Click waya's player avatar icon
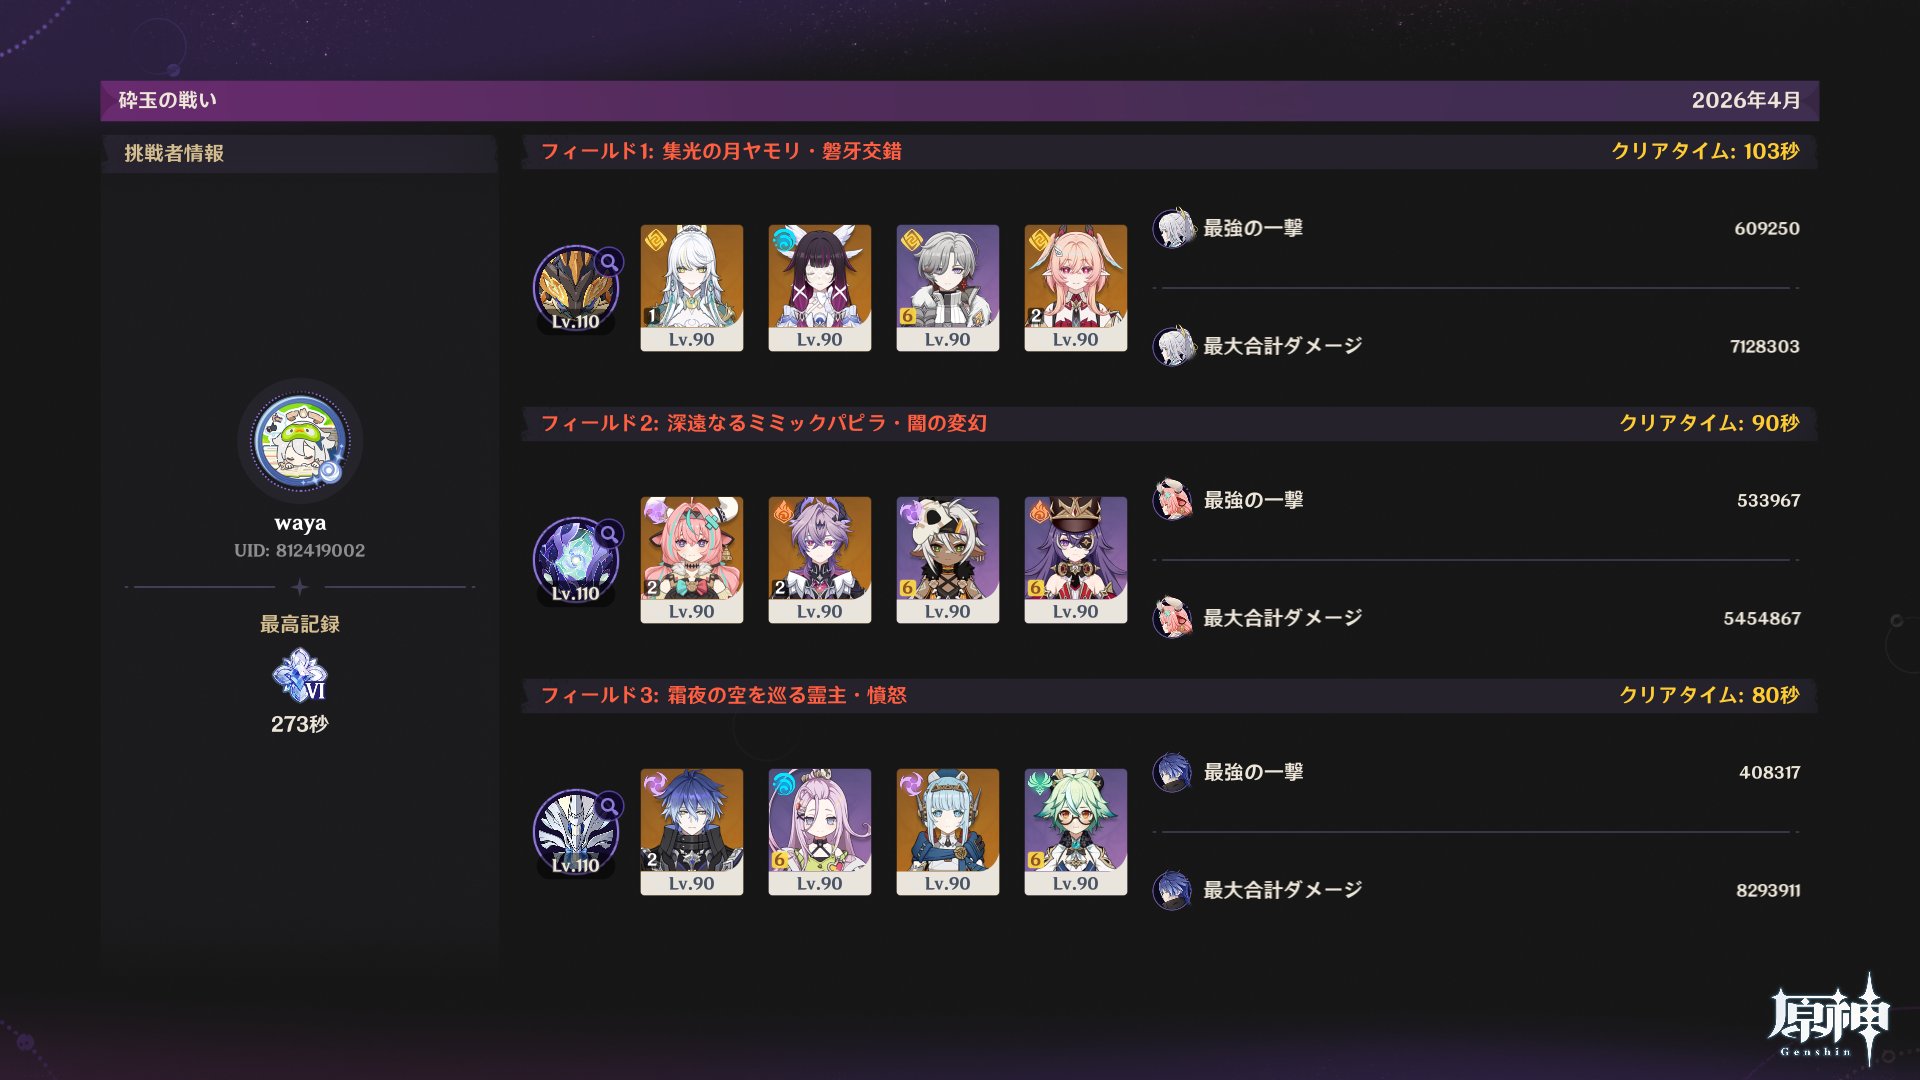This screenshot has width=1920, height=1080. tap(300, 441)
